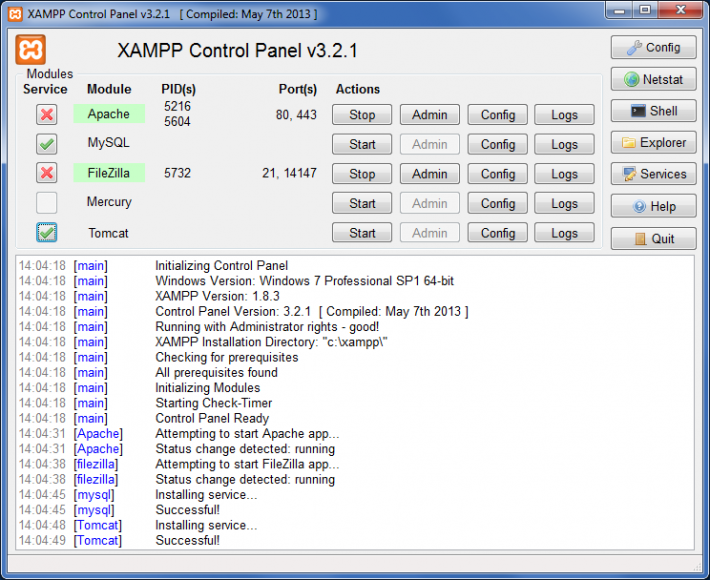
Task: View MySQL Logs
Action: (x=564, y=144)
